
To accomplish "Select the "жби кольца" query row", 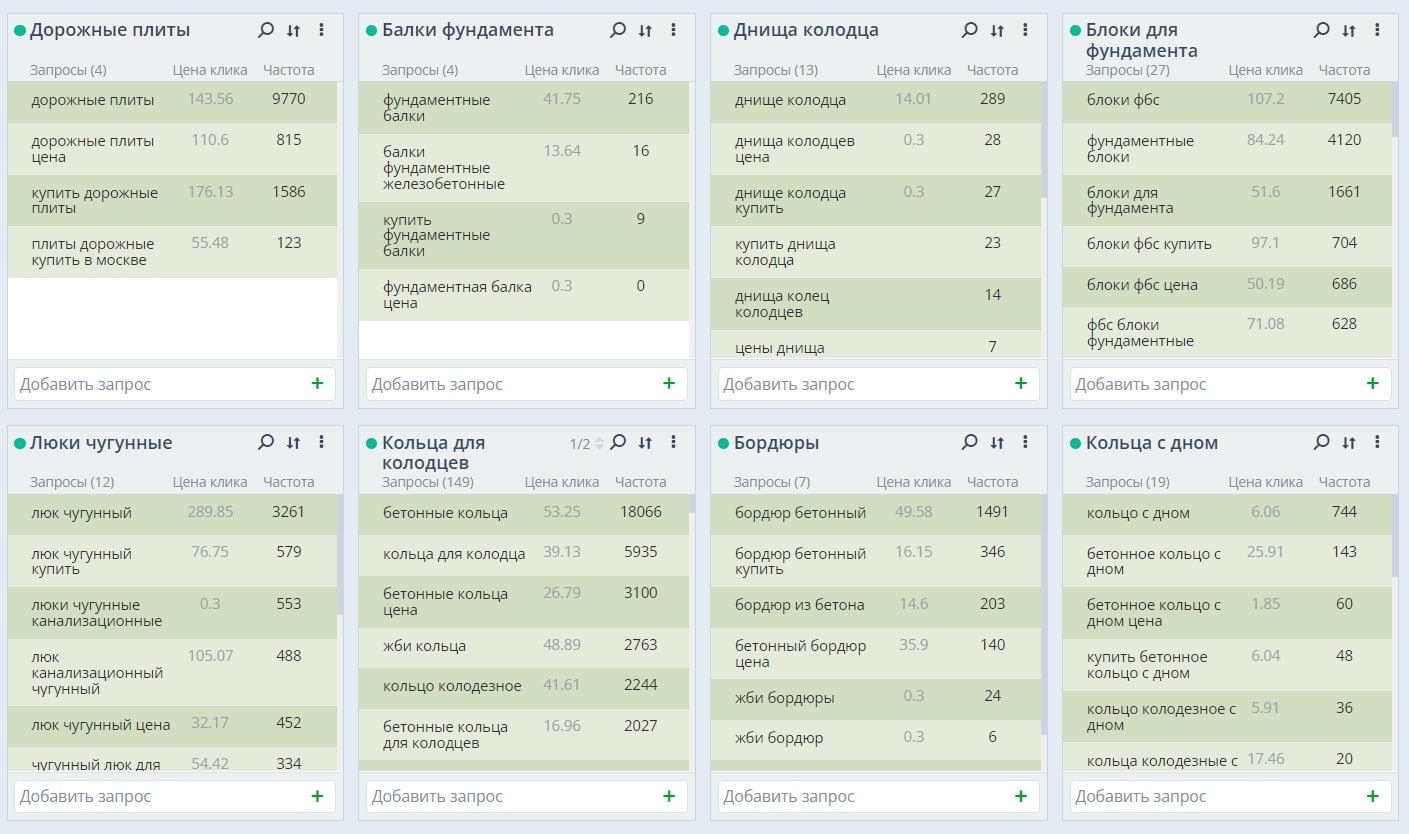I will pos(424,646).
